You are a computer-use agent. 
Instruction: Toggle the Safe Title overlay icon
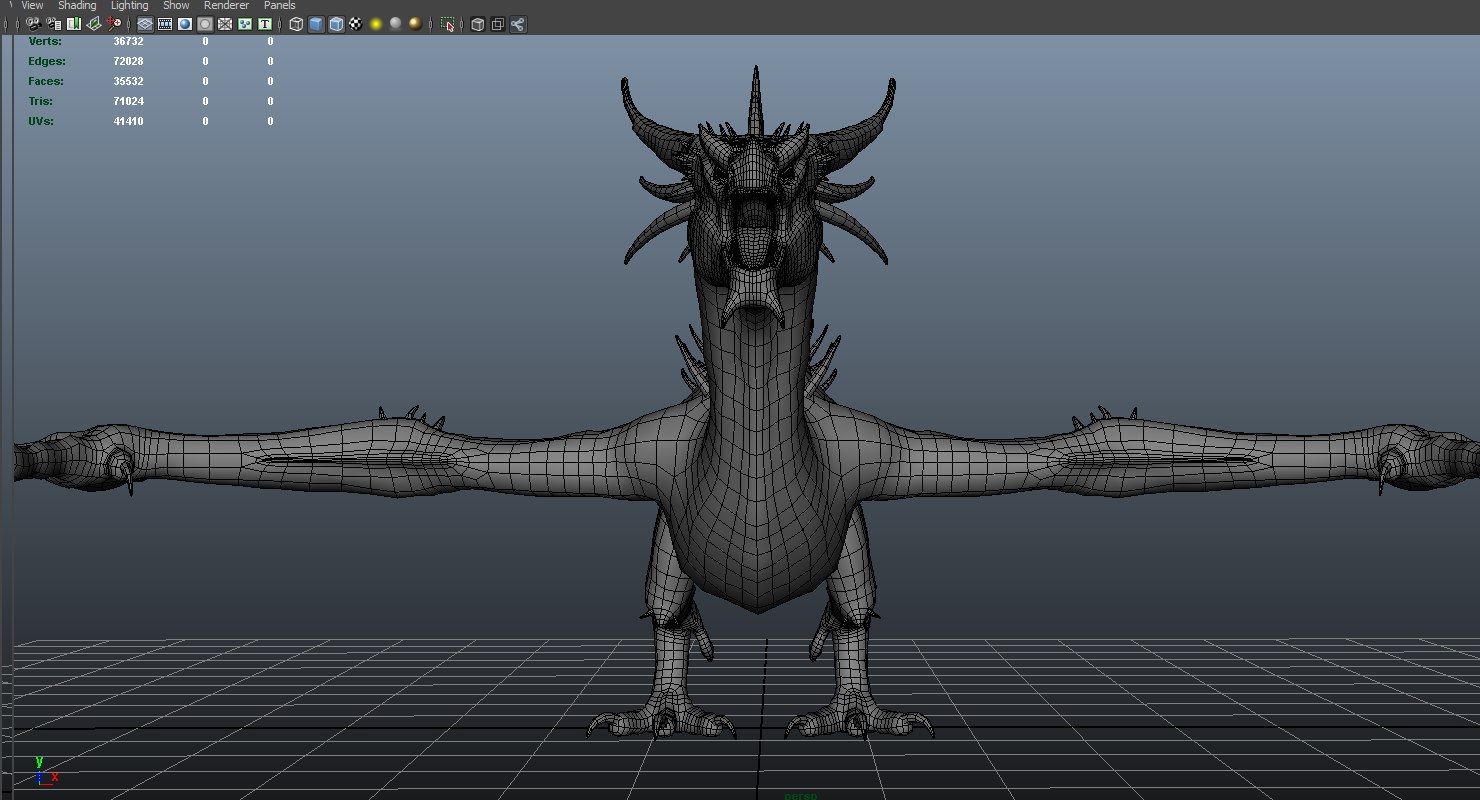pos(265,24)
